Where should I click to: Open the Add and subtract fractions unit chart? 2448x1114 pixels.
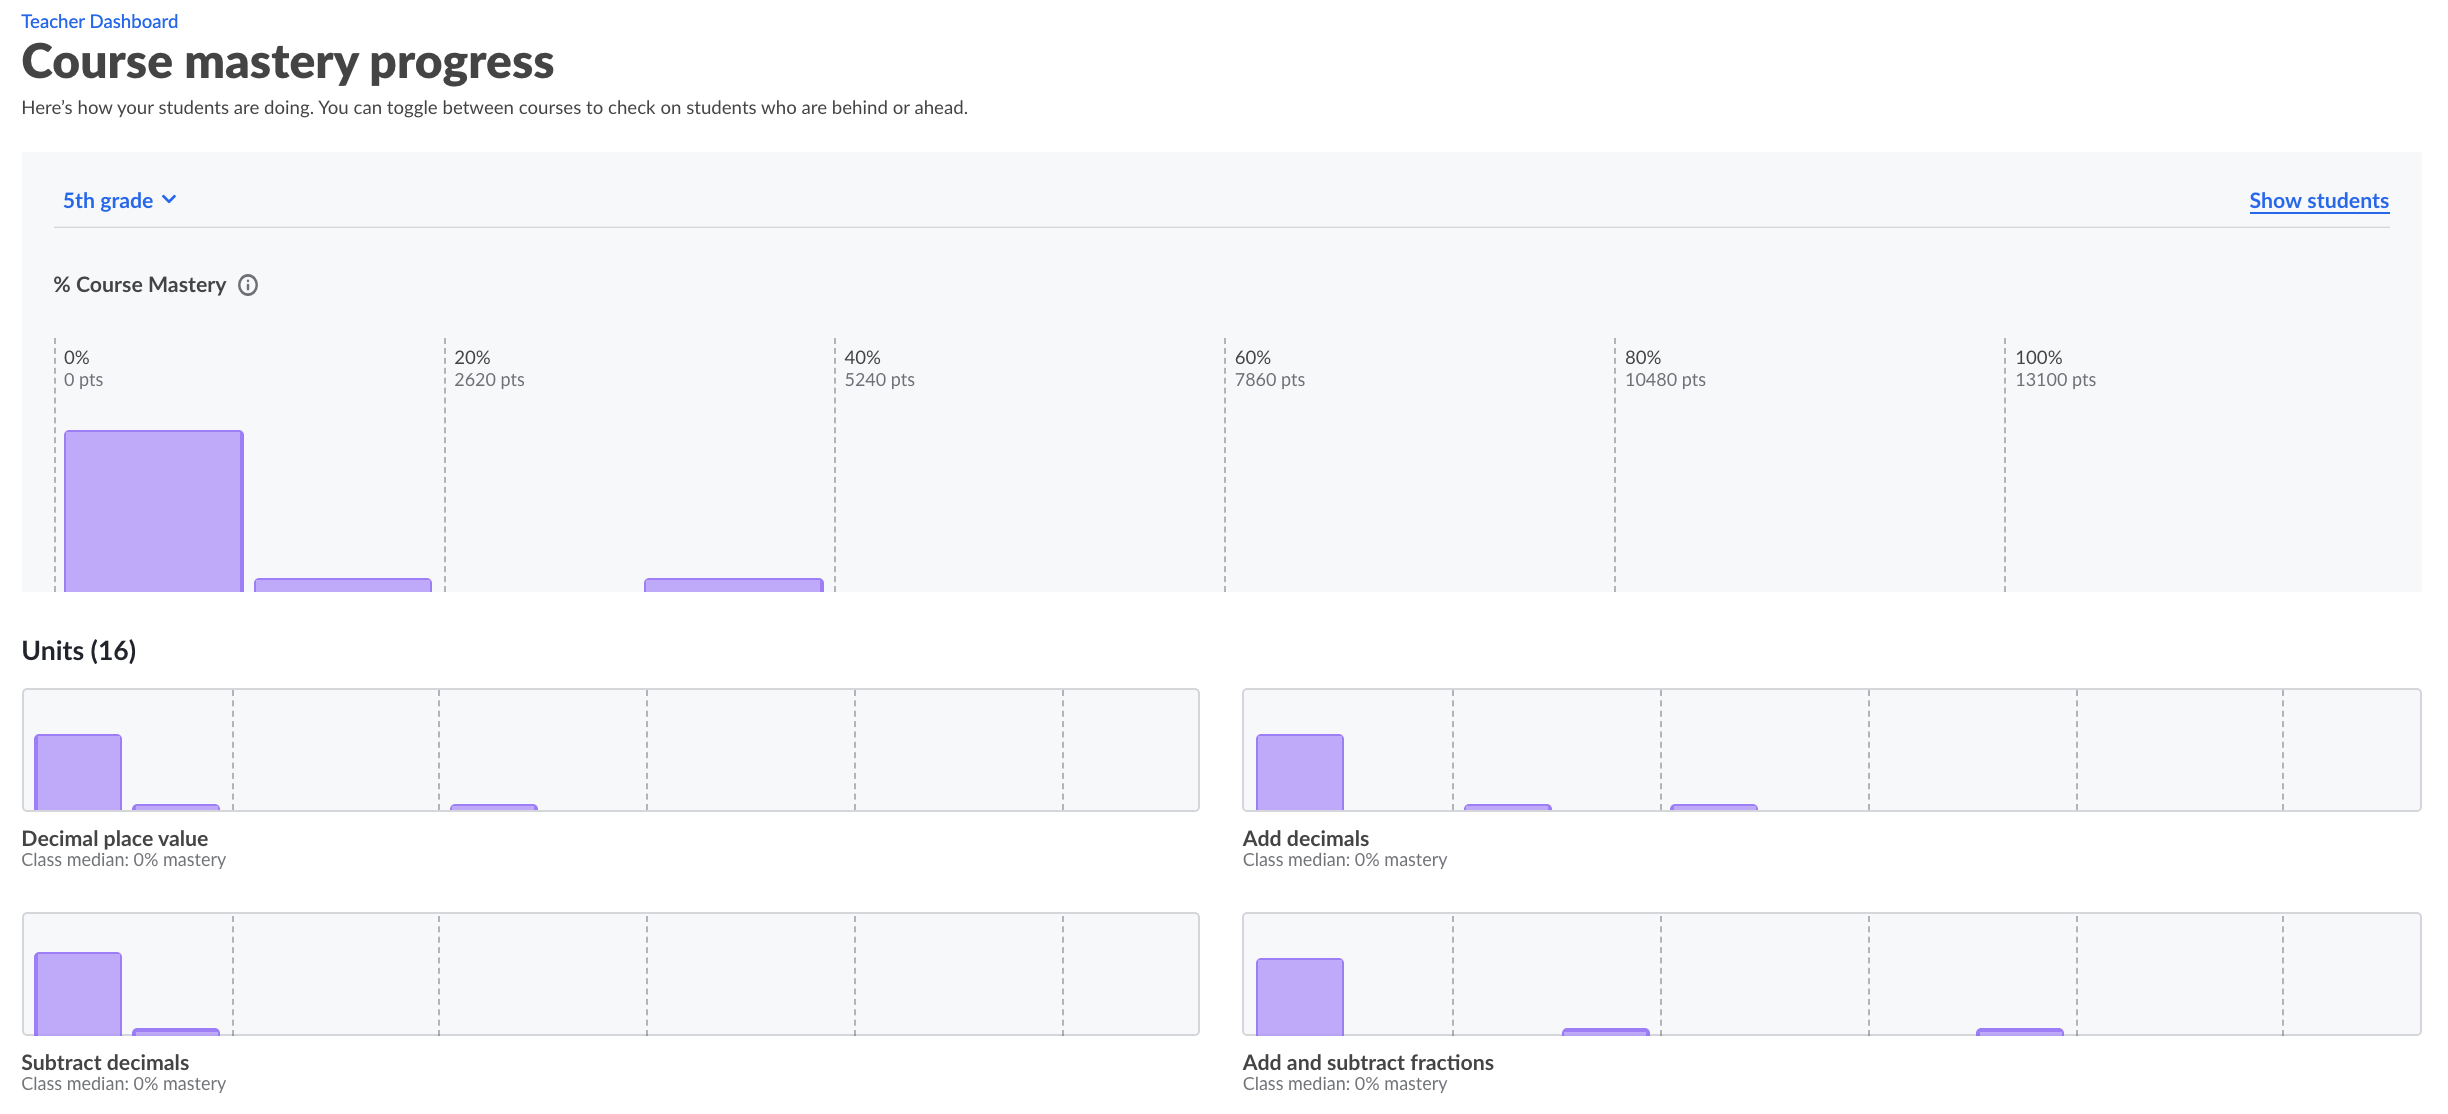(1830, 973)
